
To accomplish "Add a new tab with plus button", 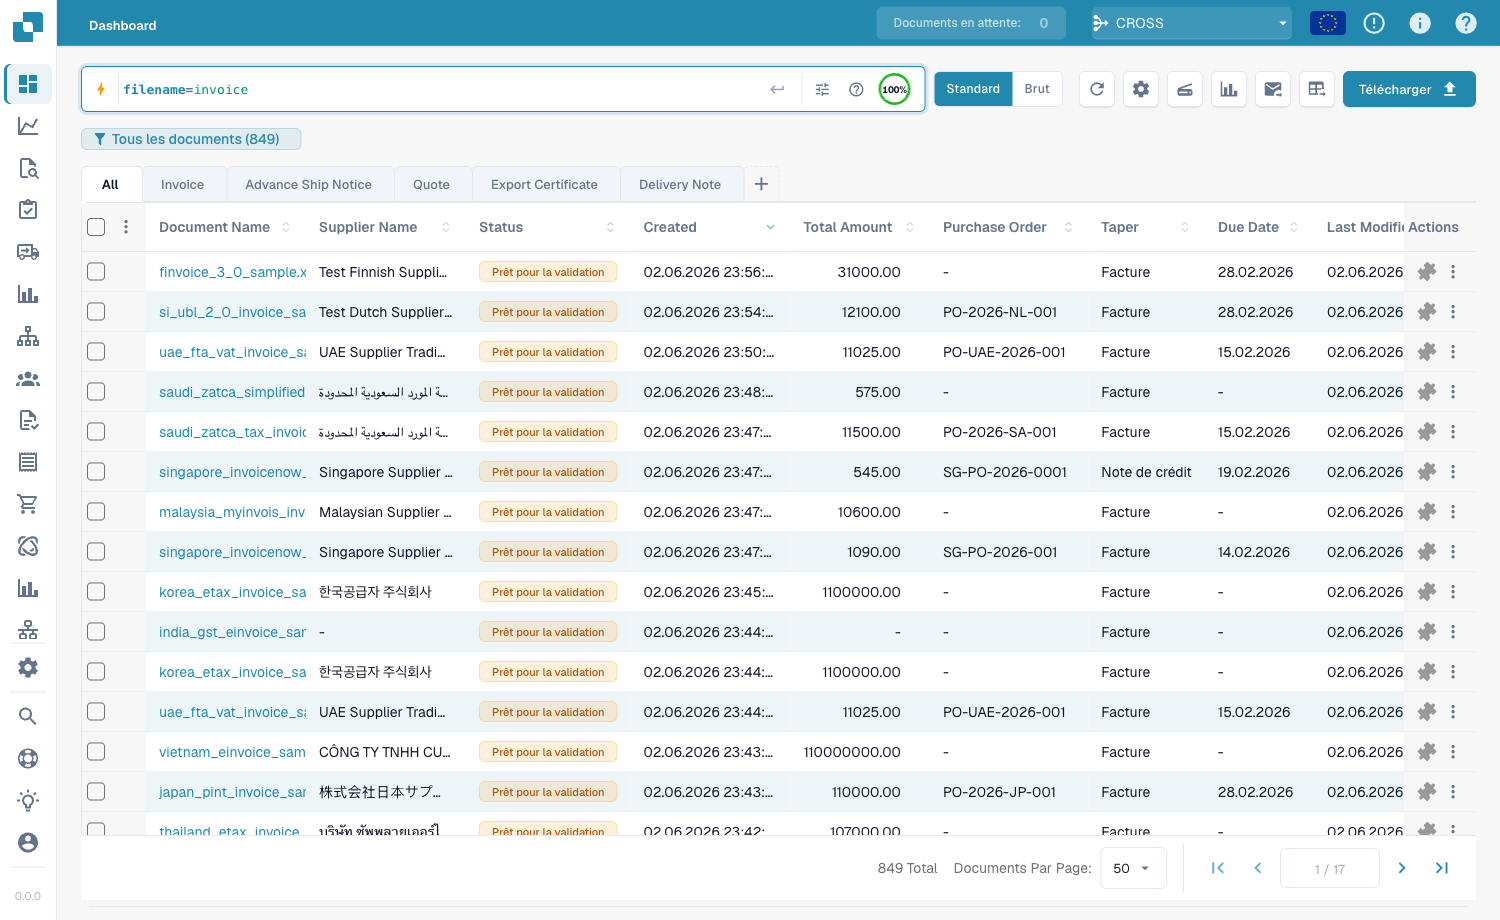I will pyautogui.click(x=761, y=184).
